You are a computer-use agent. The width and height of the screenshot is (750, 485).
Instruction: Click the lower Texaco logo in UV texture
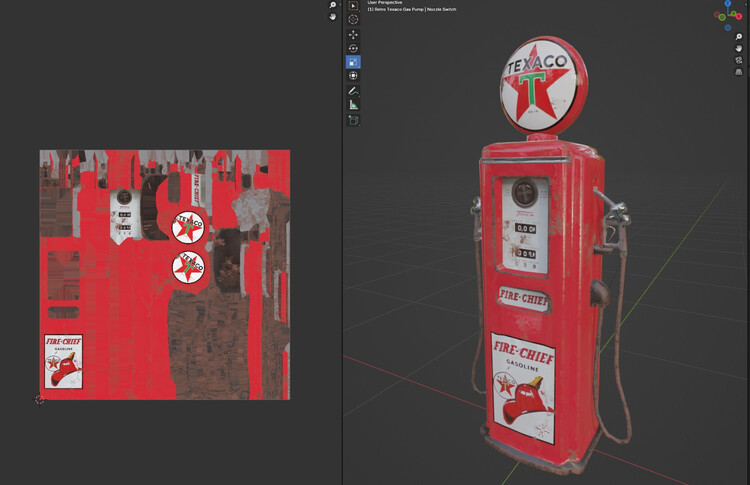[x=188, y=267]
